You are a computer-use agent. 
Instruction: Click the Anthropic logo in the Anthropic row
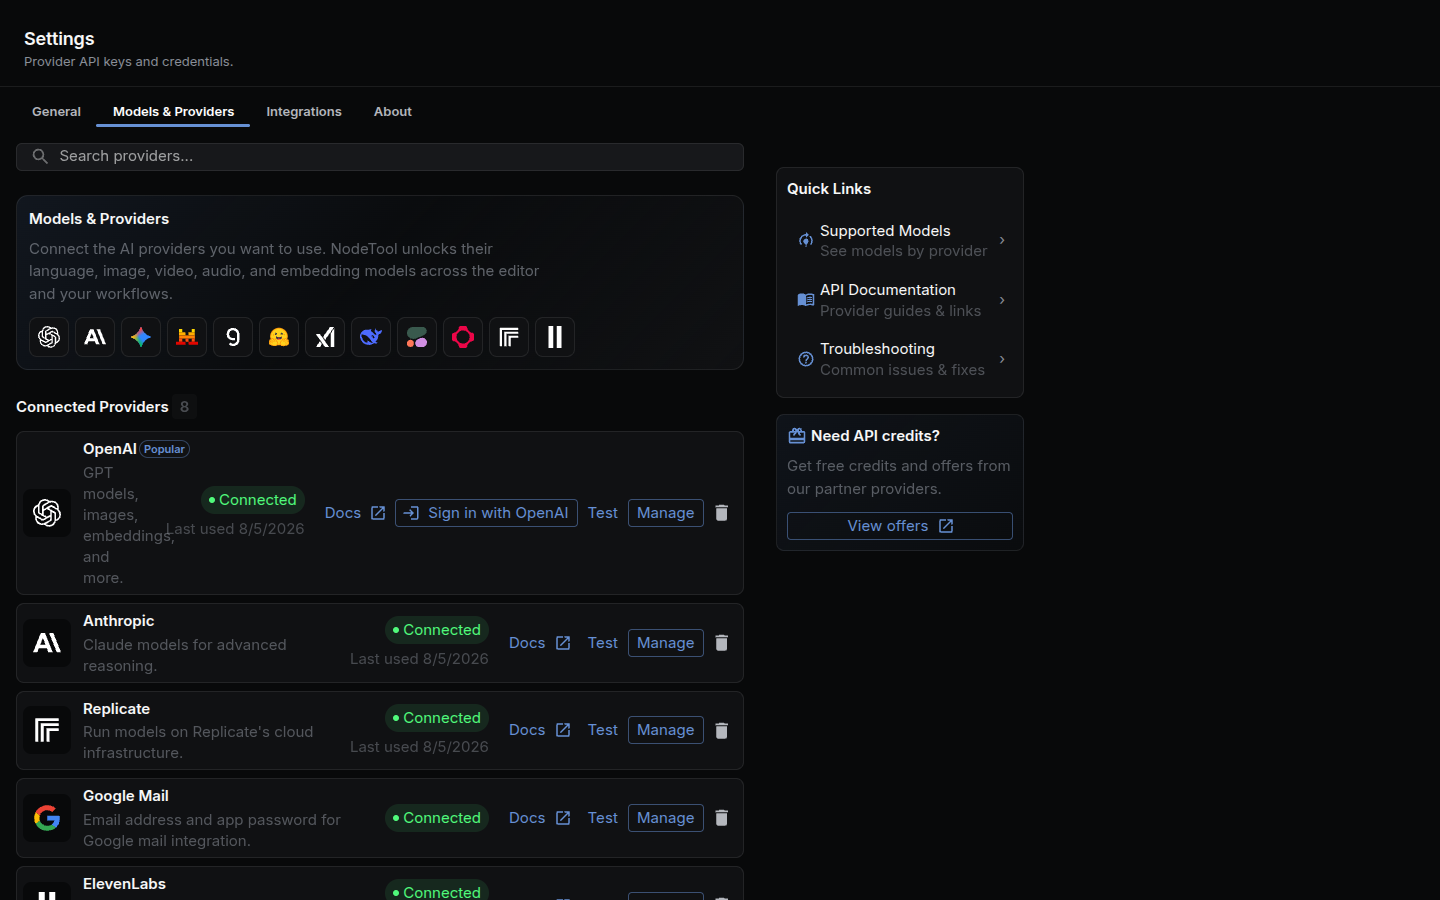click(47, 643)
